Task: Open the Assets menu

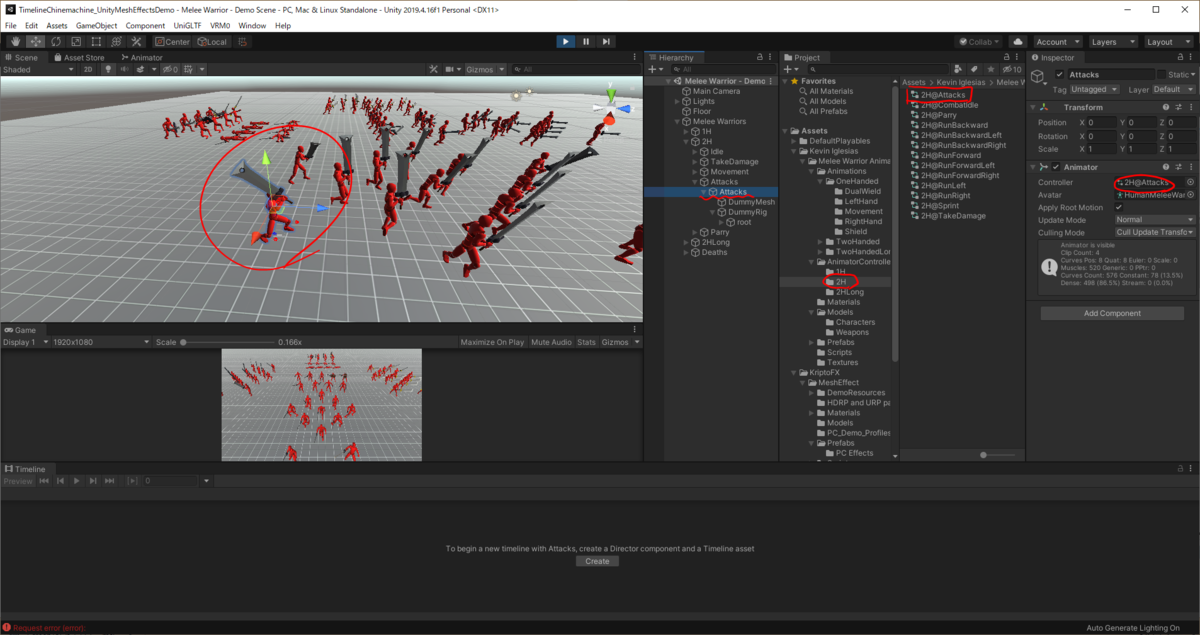Action: point(57,25)
